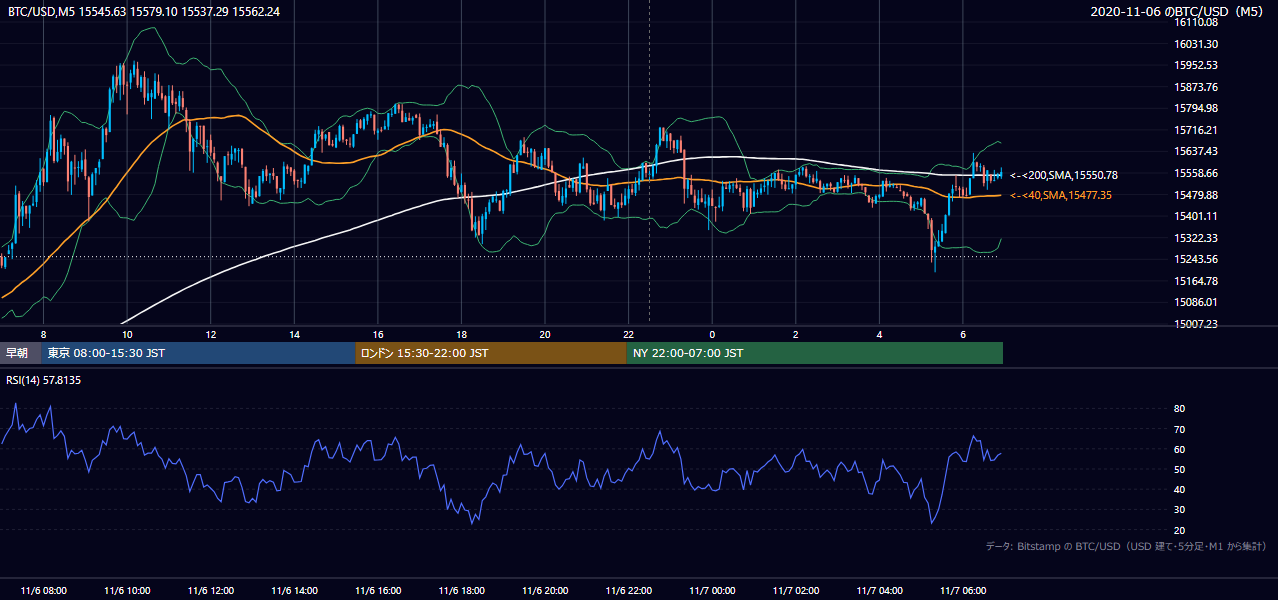1278x600 pixels.
Task: Click the NY 22:00-07:00 JST session bar
Action: (815, 353)
